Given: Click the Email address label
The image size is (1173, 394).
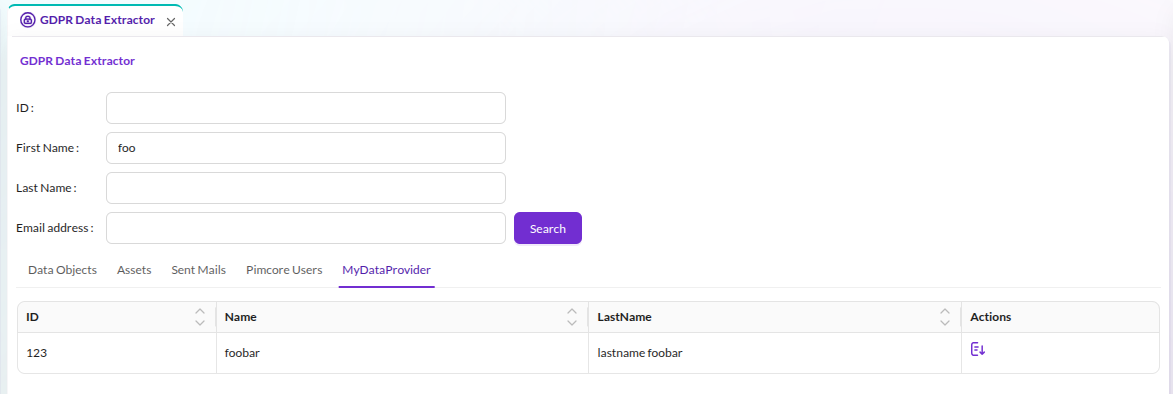Looking at the screenshot, I should (55, 228).
